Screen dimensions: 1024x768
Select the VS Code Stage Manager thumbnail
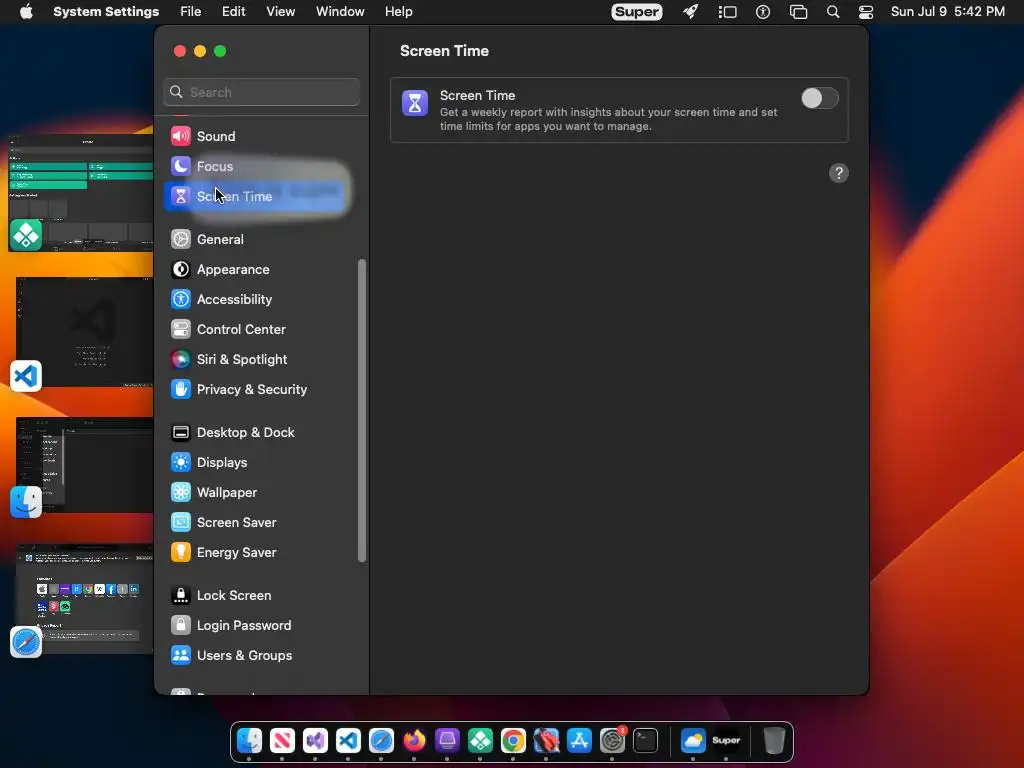(84, 333)
